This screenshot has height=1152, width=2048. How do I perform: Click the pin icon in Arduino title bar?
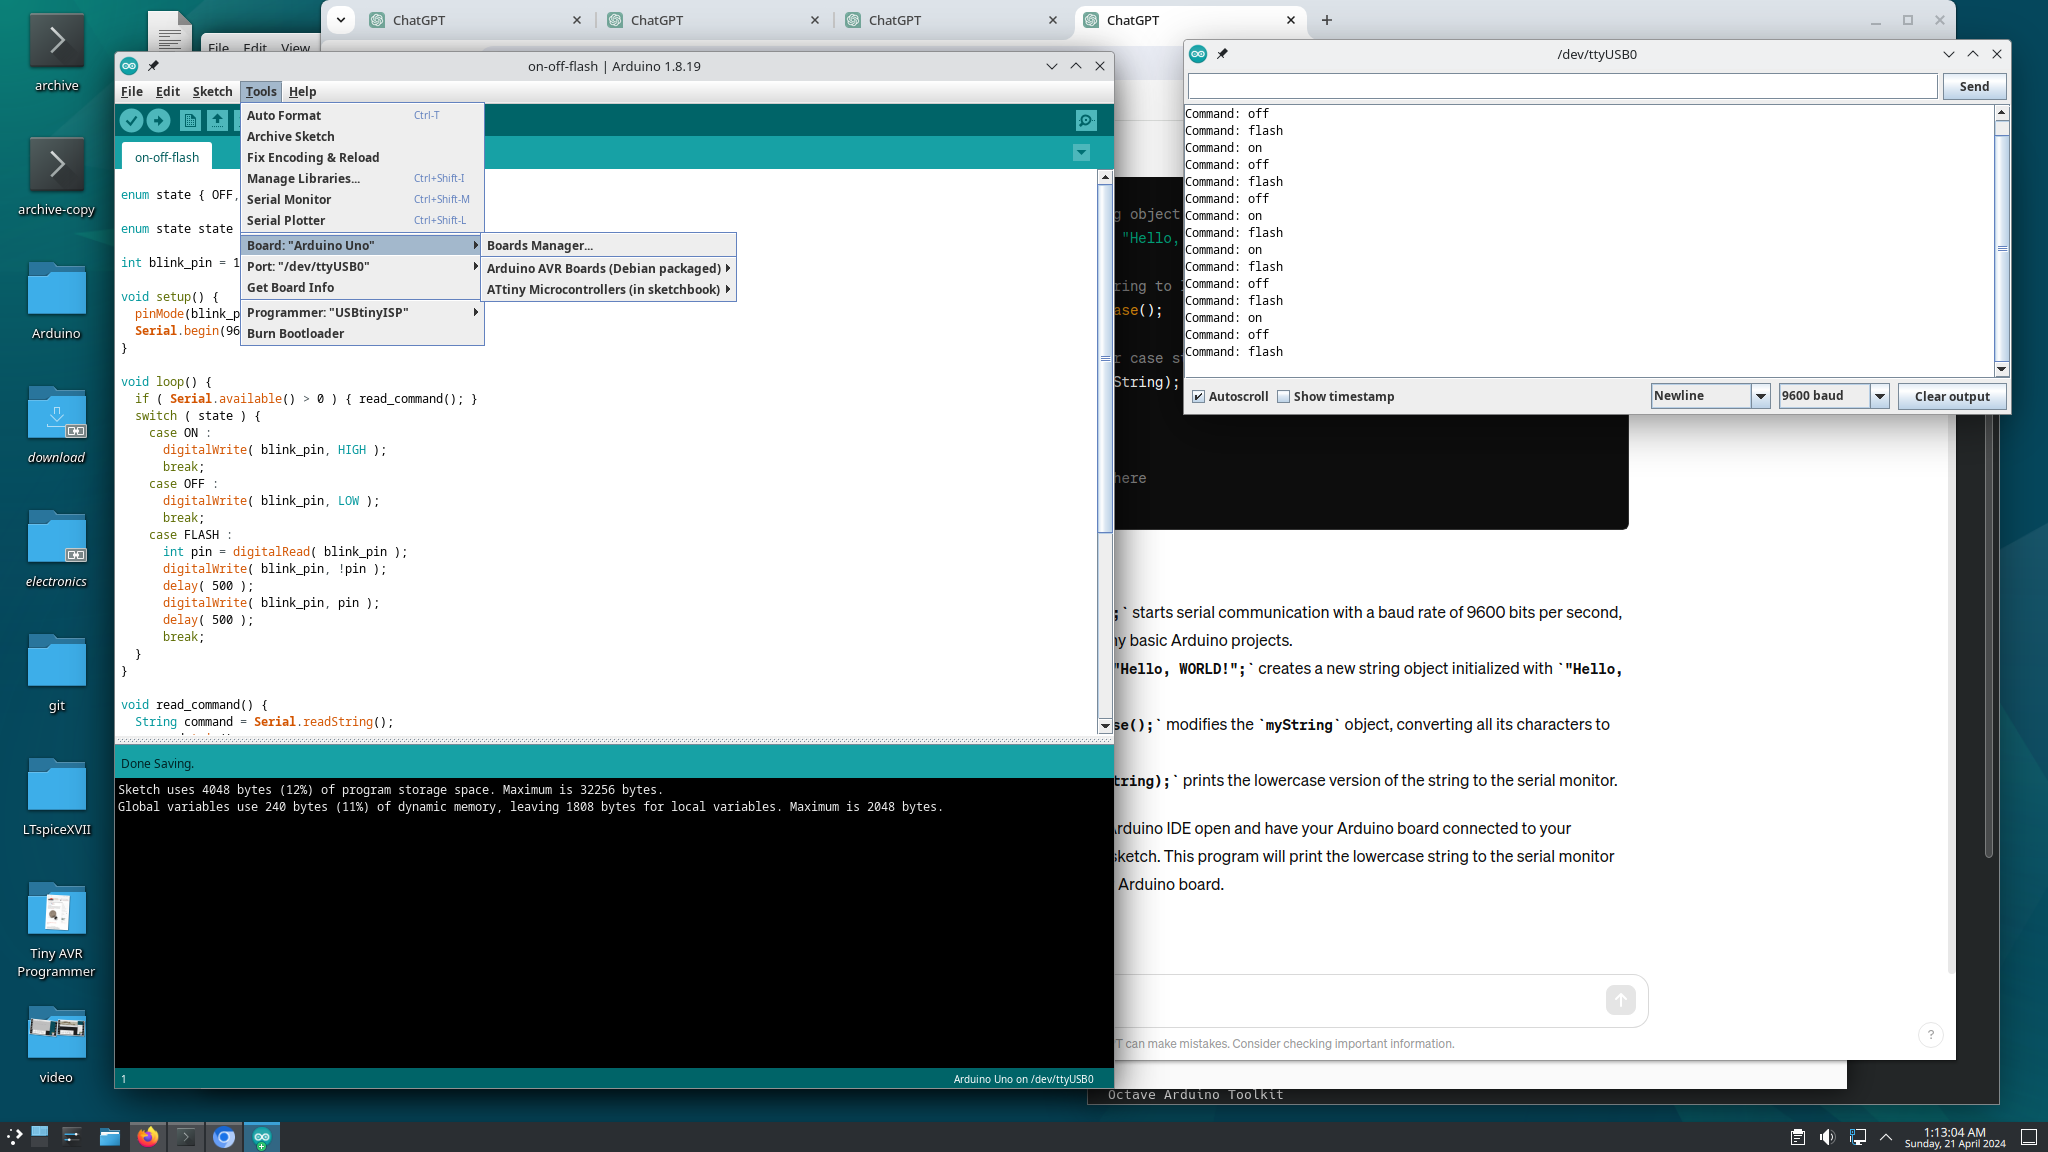(153, 66)
